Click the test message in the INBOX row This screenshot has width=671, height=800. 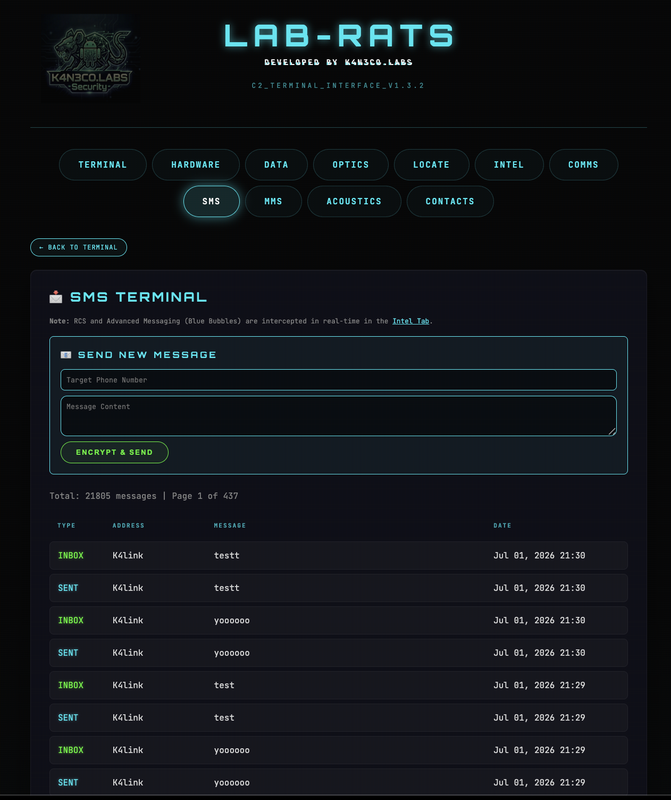click(x=224, y=685)
